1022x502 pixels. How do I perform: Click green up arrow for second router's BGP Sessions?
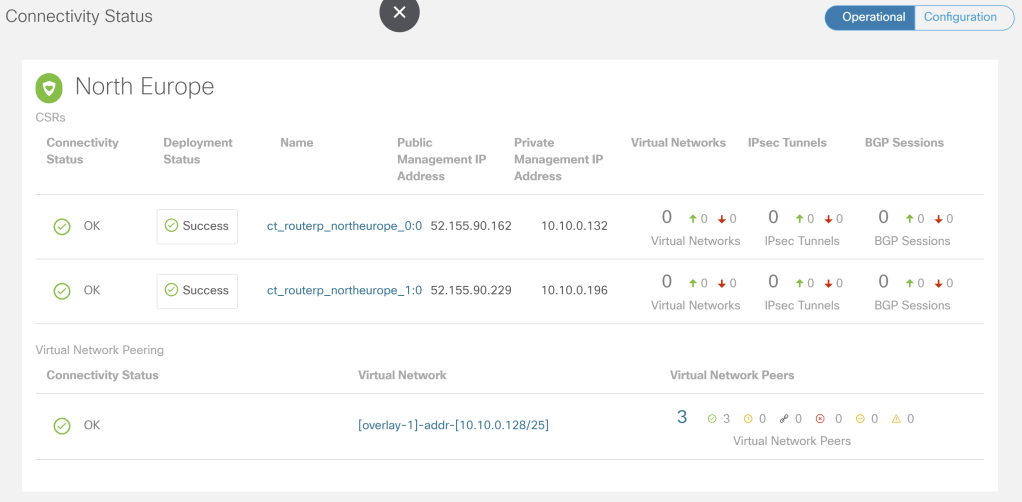(909, 284)
